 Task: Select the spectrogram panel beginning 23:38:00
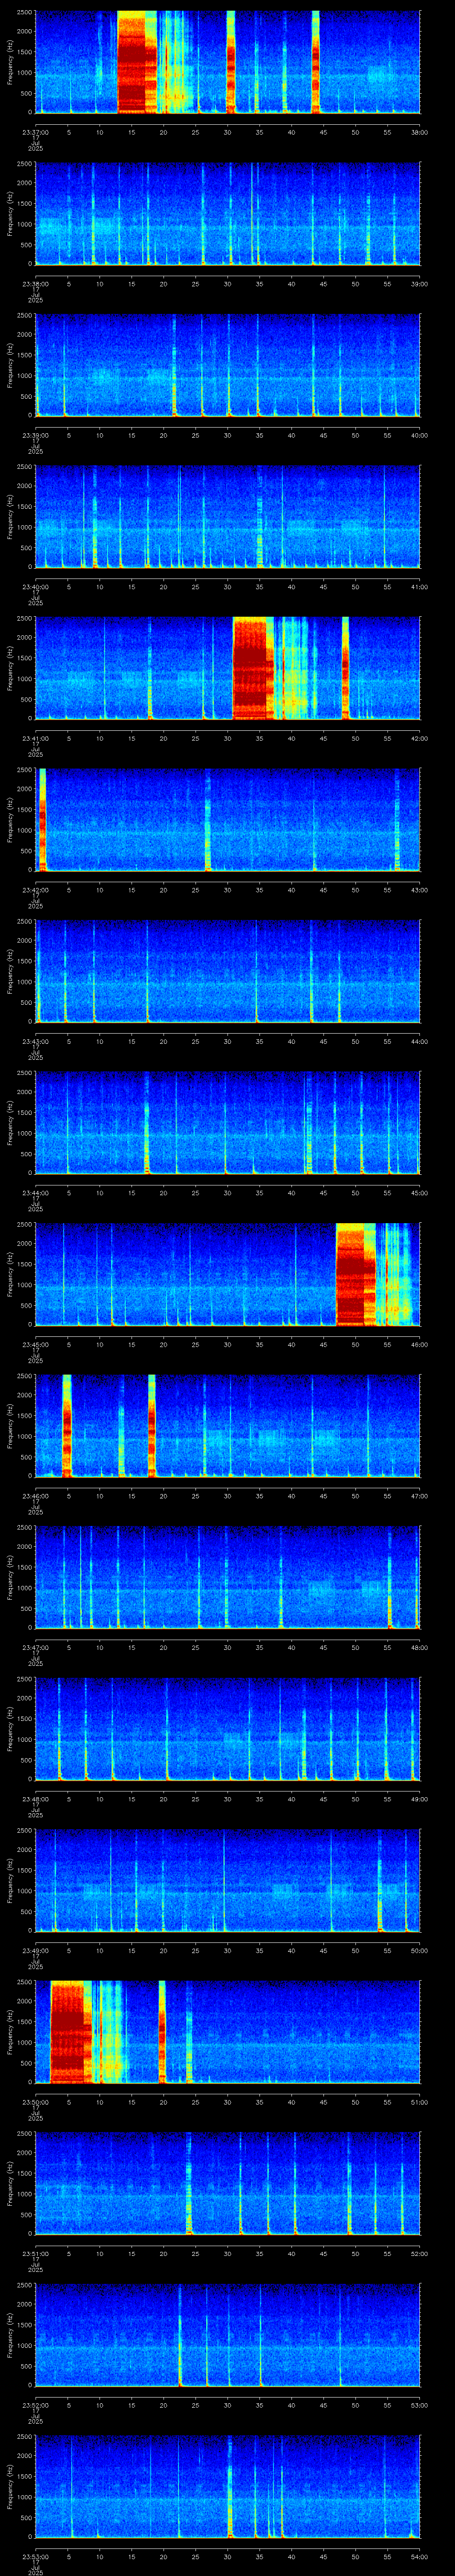pyautogui.click(x=228, y=213)
